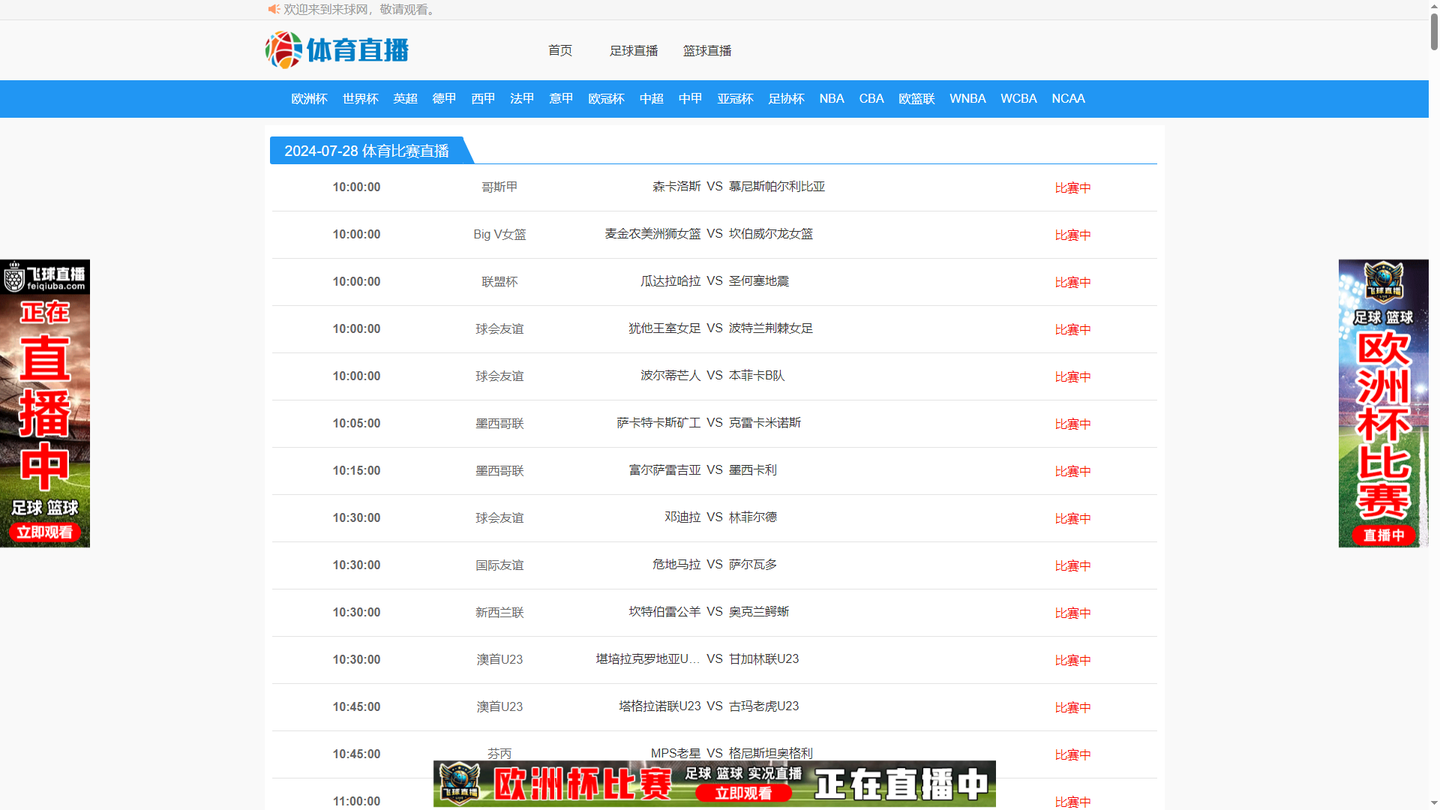Screen dimensions: 1440x810
Task: Open 比赛中 for 森卡洛斯 match
Action: (x=1072, y=188)
